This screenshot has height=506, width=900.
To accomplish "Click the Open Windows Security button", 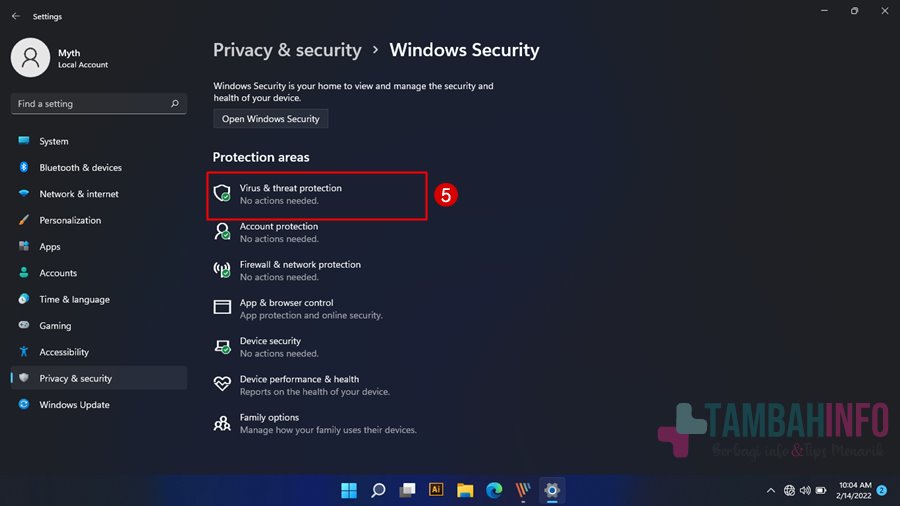I will tap(270, 119).
